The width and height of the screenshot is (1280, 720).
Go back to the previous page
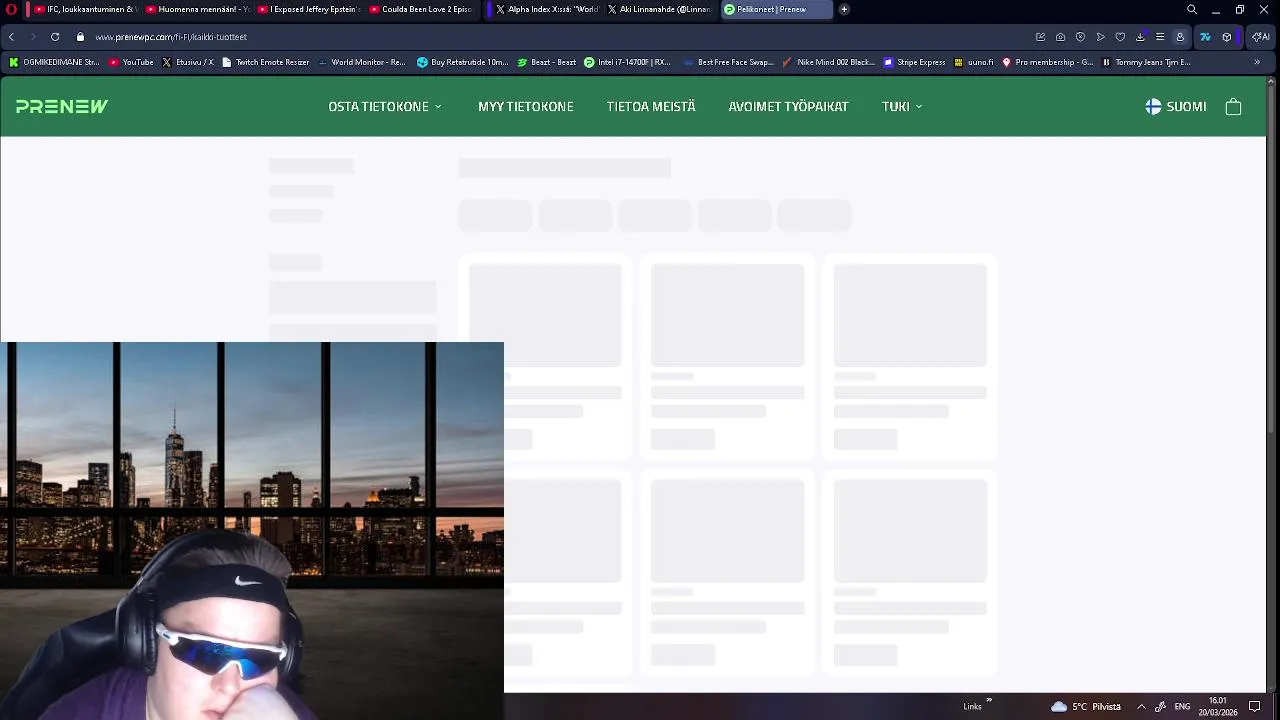point(11,37)
